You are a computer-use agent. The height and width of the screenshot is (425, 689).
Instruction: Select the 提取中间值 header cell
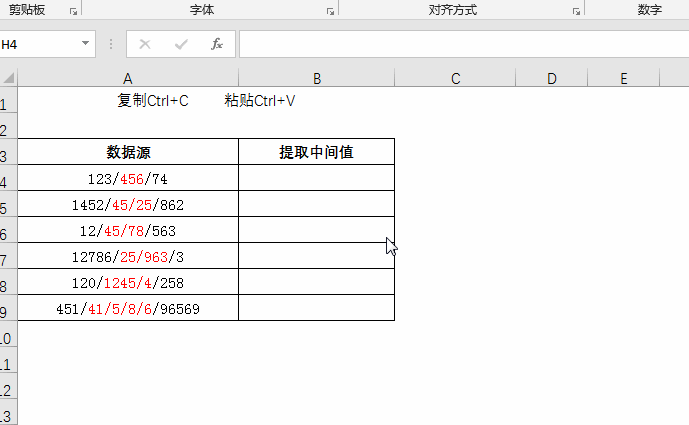[316, 152]
